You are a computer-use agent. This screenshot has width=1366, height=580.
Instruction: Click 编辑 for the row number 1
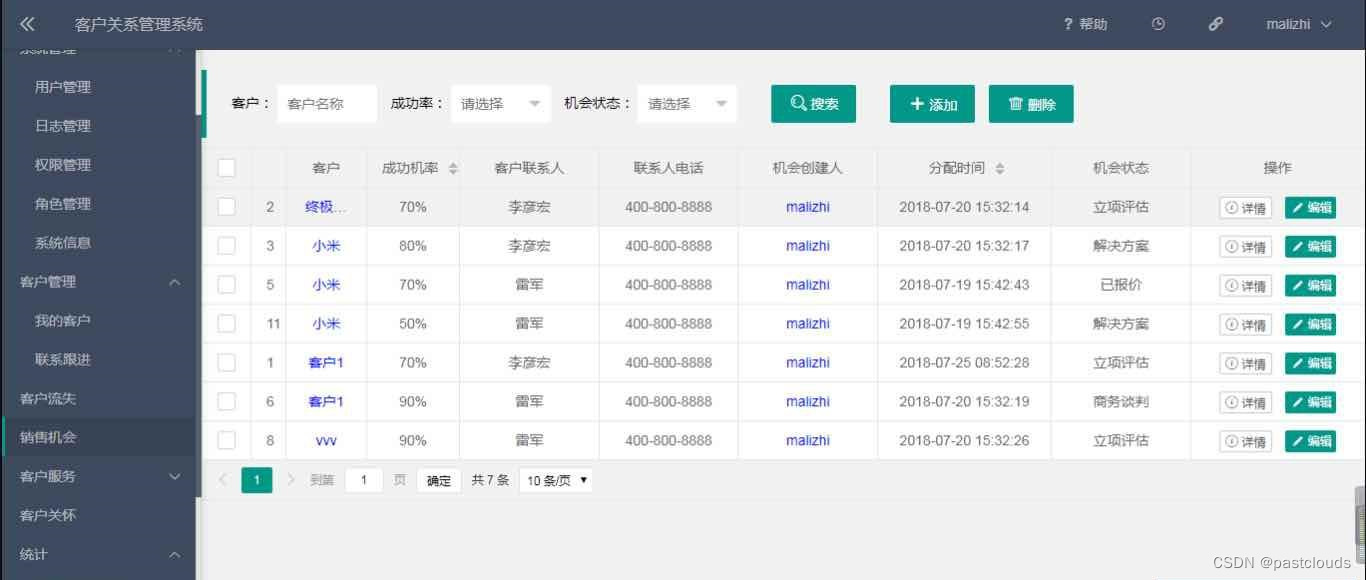coord(1310,364)
